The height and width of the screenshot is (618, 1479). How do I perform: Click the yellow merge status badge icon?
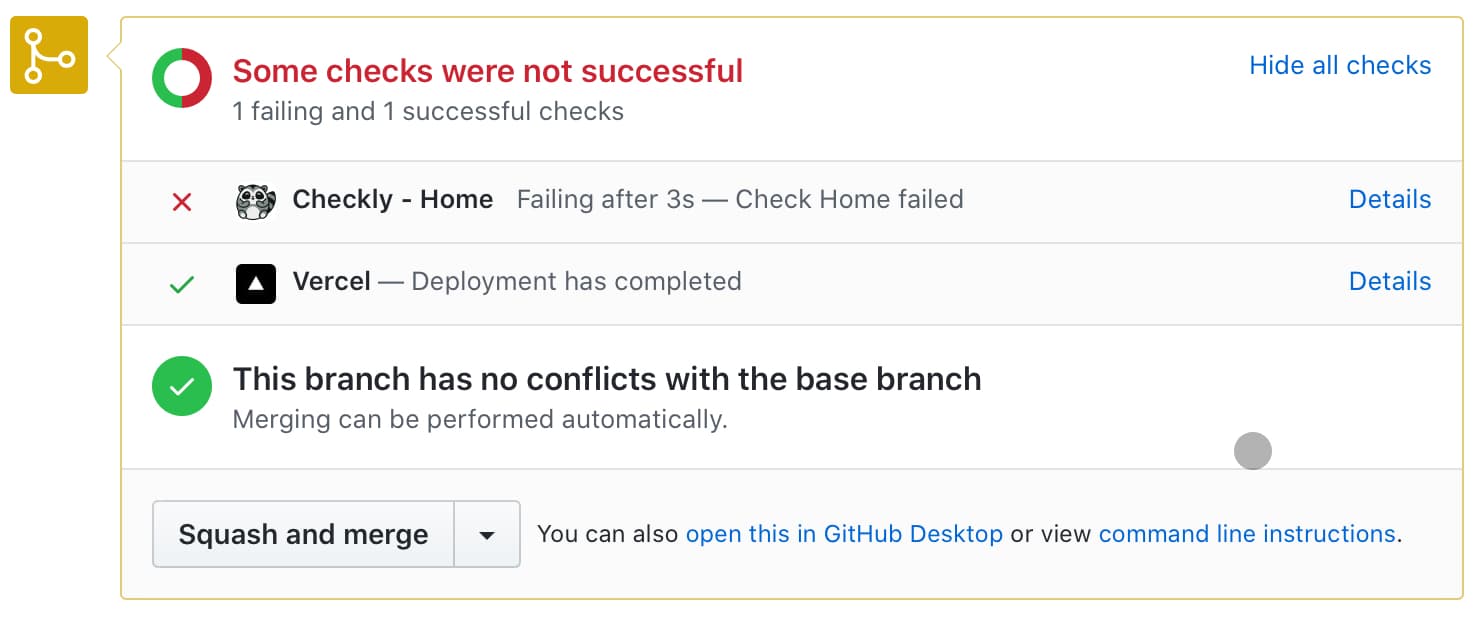[49, 56]
